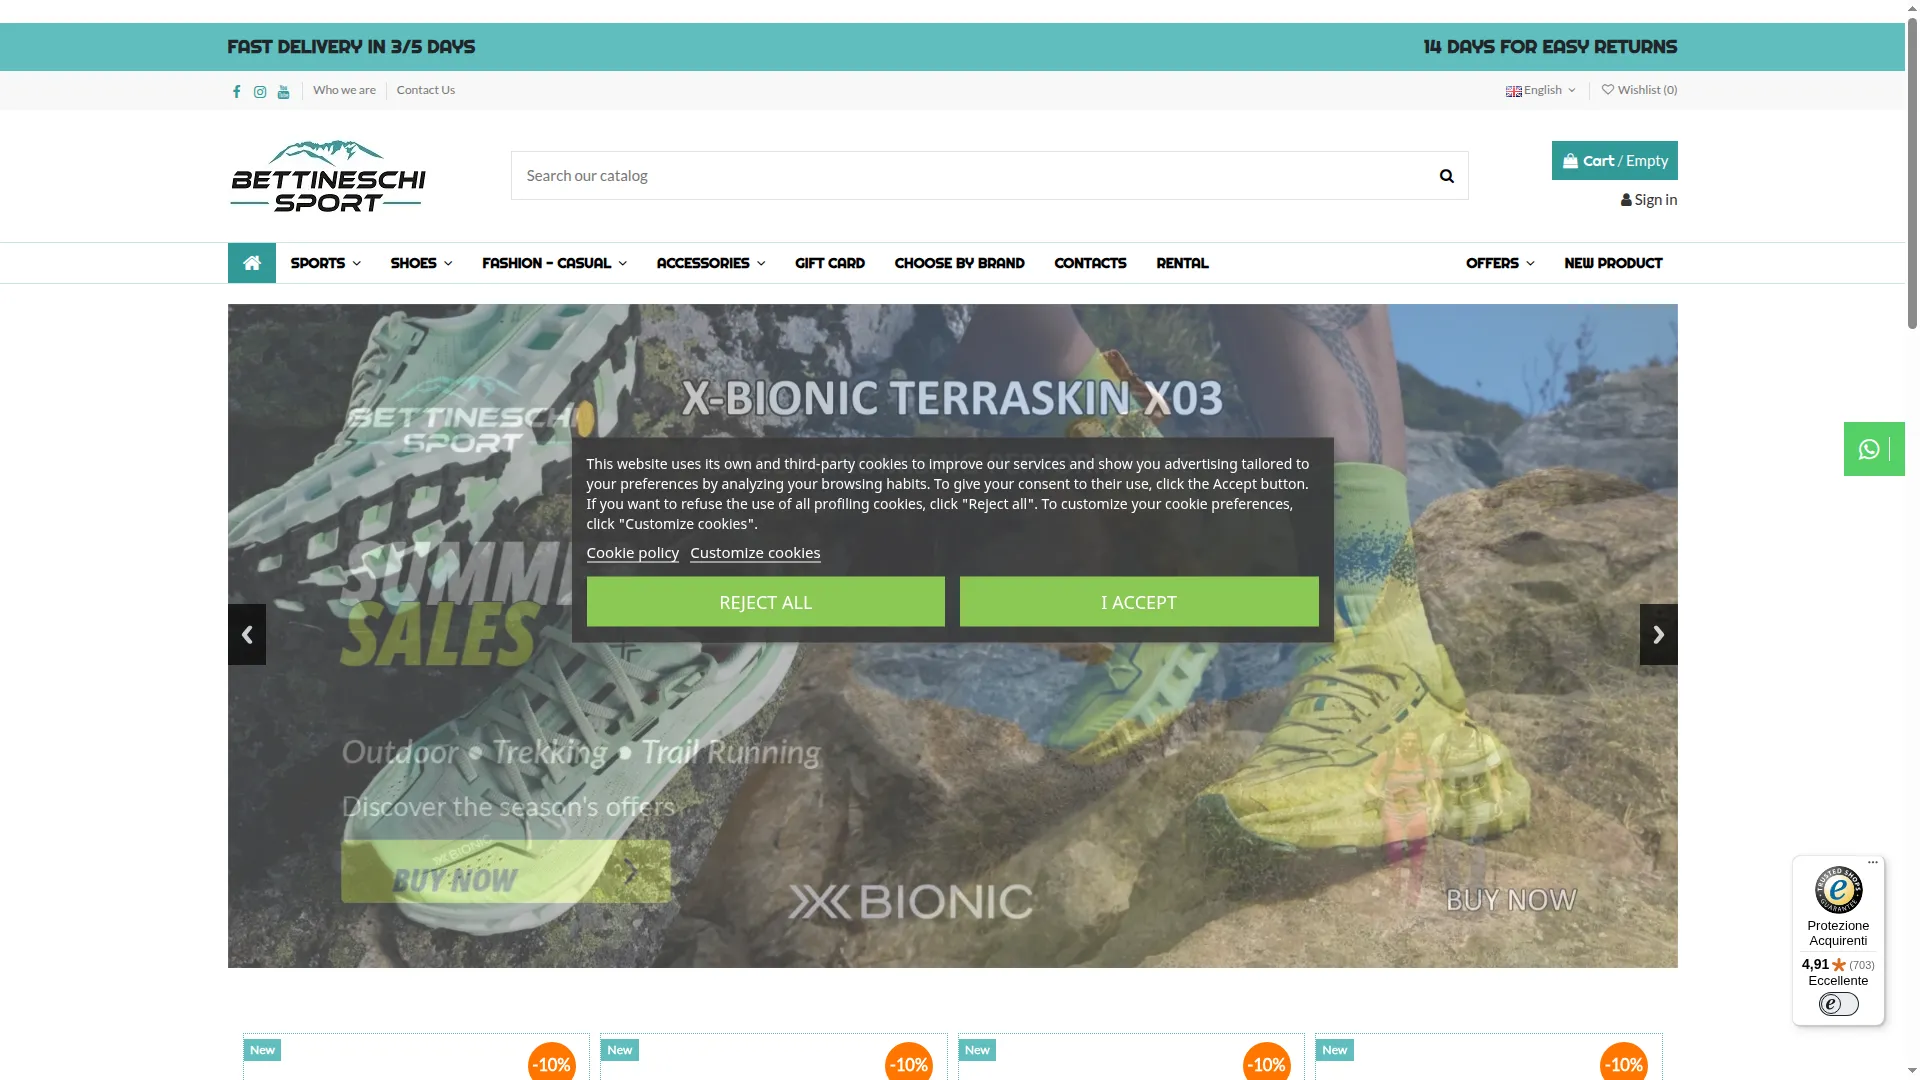Click the Bettineschi Sport logo
The image size is (1920, 1080).
coord(328,176)
